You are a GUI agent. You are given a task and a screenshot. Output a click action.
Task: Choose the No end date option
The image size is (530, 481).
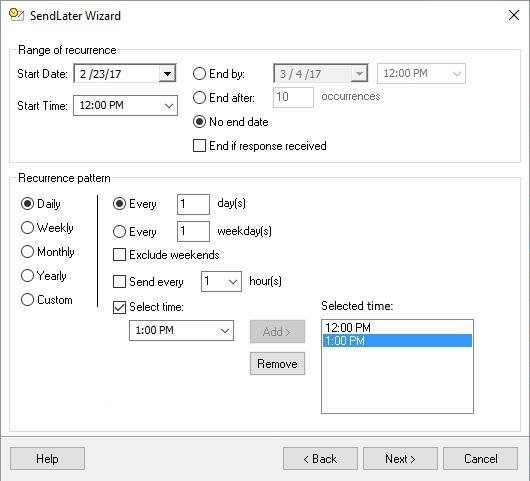(x=199, y=122)
